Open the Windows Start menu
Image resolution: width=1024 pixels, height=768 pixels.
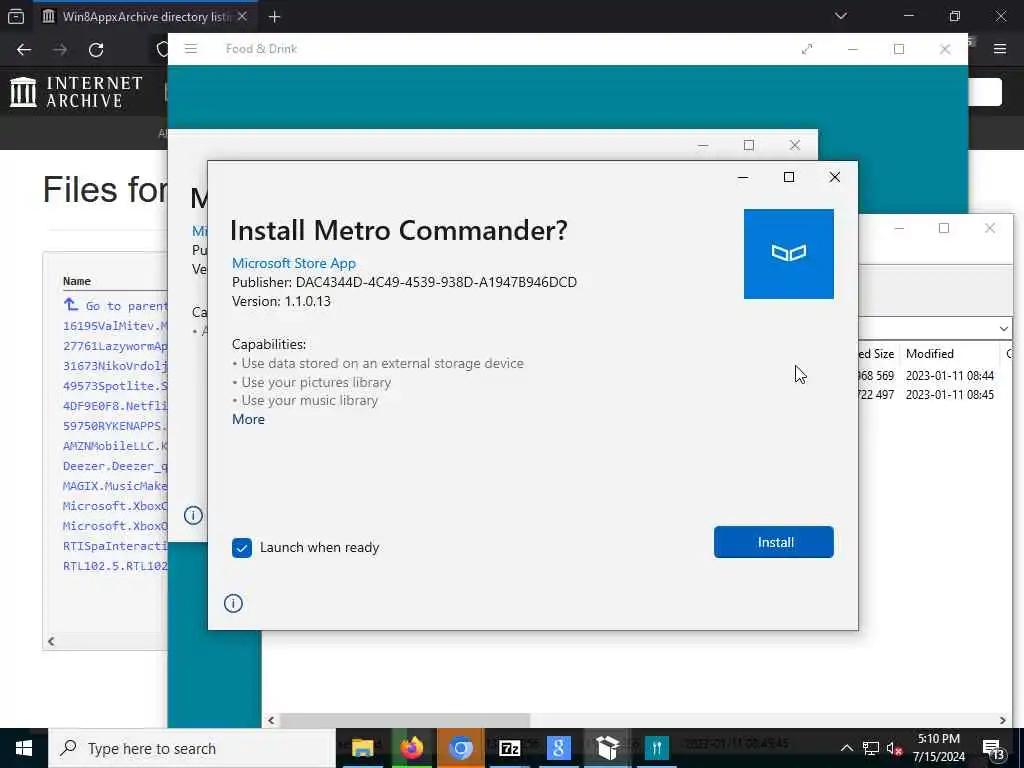(x=24, y=748)
